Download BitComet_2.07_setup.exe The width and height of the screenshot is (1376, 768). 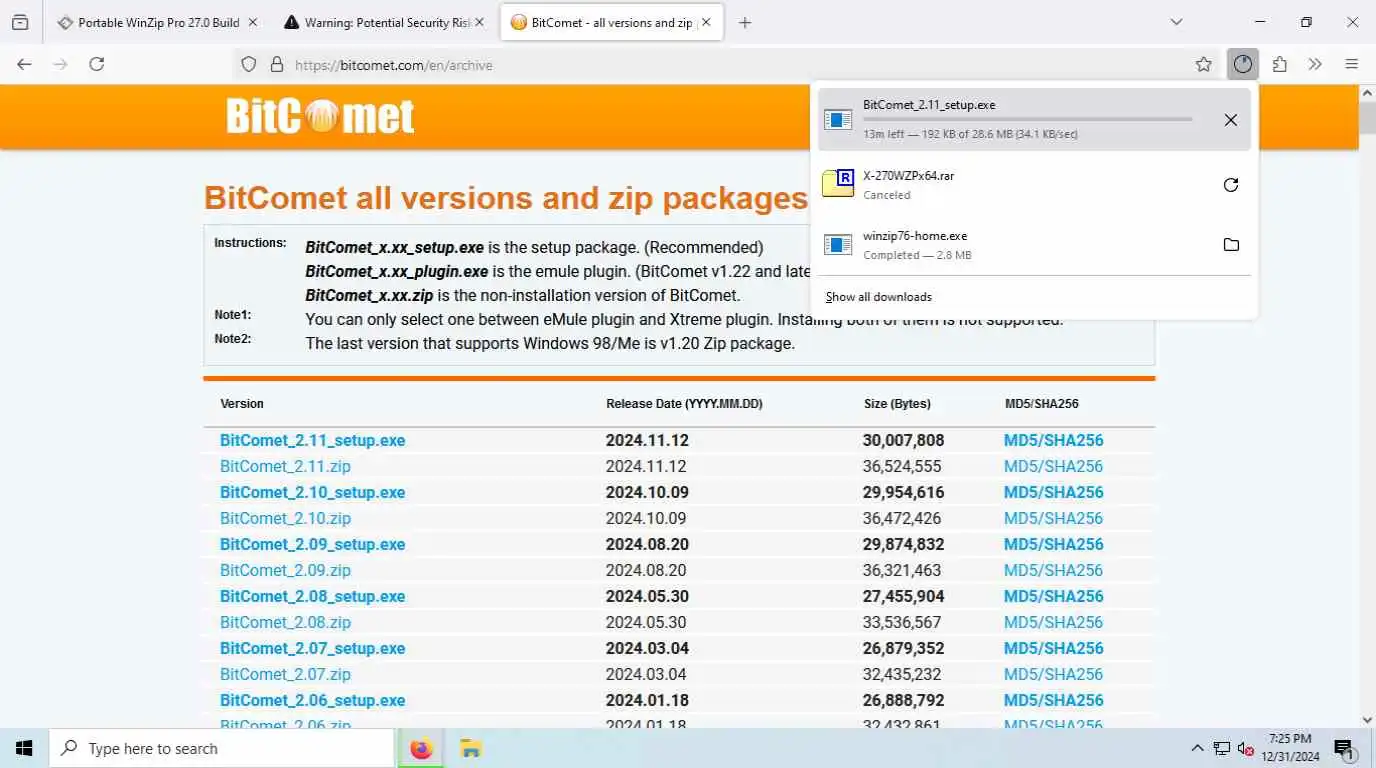pyautogui.click(x=312, y=648)
